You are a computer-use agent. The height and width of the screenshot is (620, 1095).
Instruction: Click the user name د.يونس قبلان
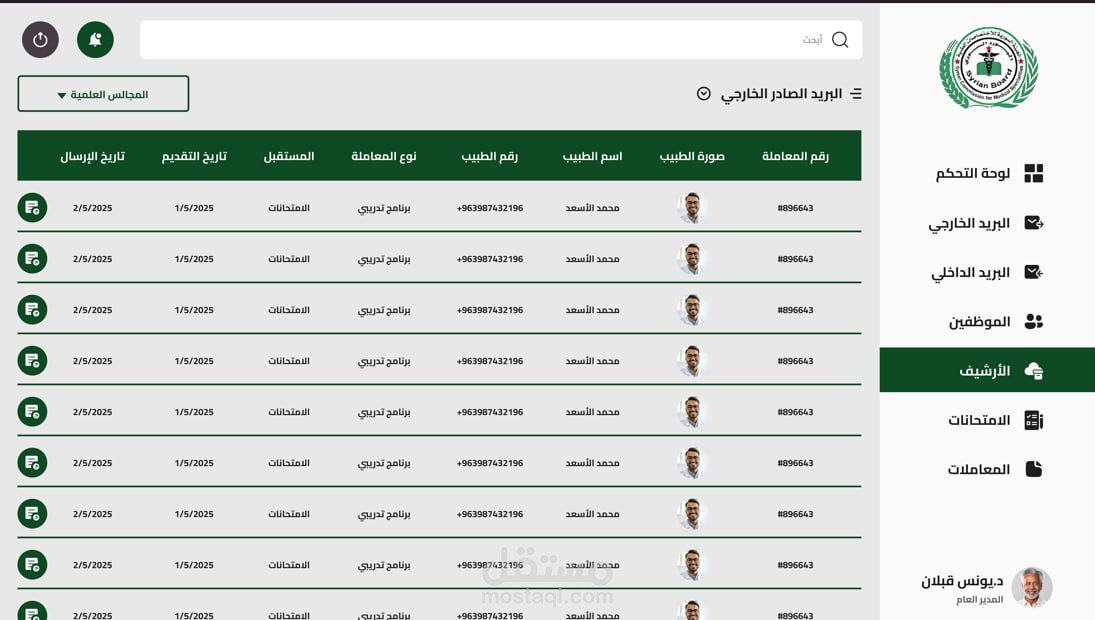click(962, 581)
